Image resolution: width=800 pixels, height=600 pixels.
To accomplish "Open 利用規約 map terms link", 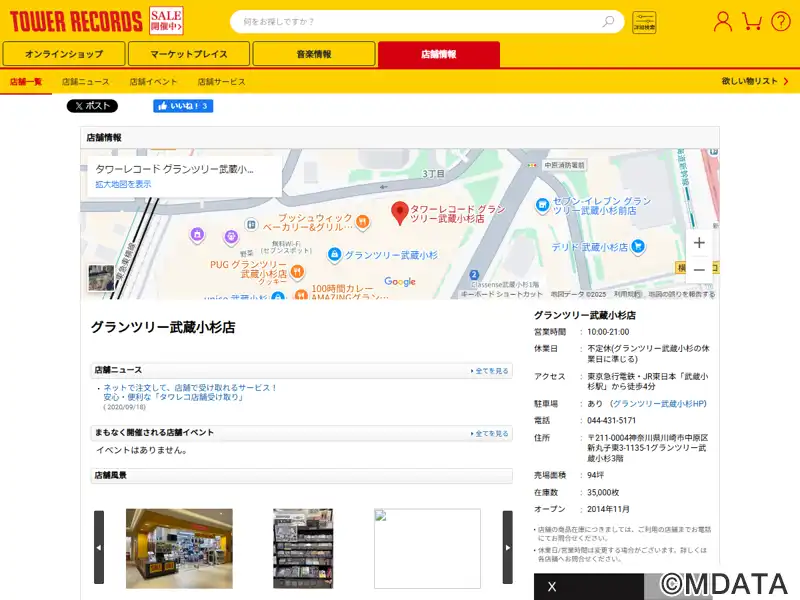I will [x=627, y=294].
